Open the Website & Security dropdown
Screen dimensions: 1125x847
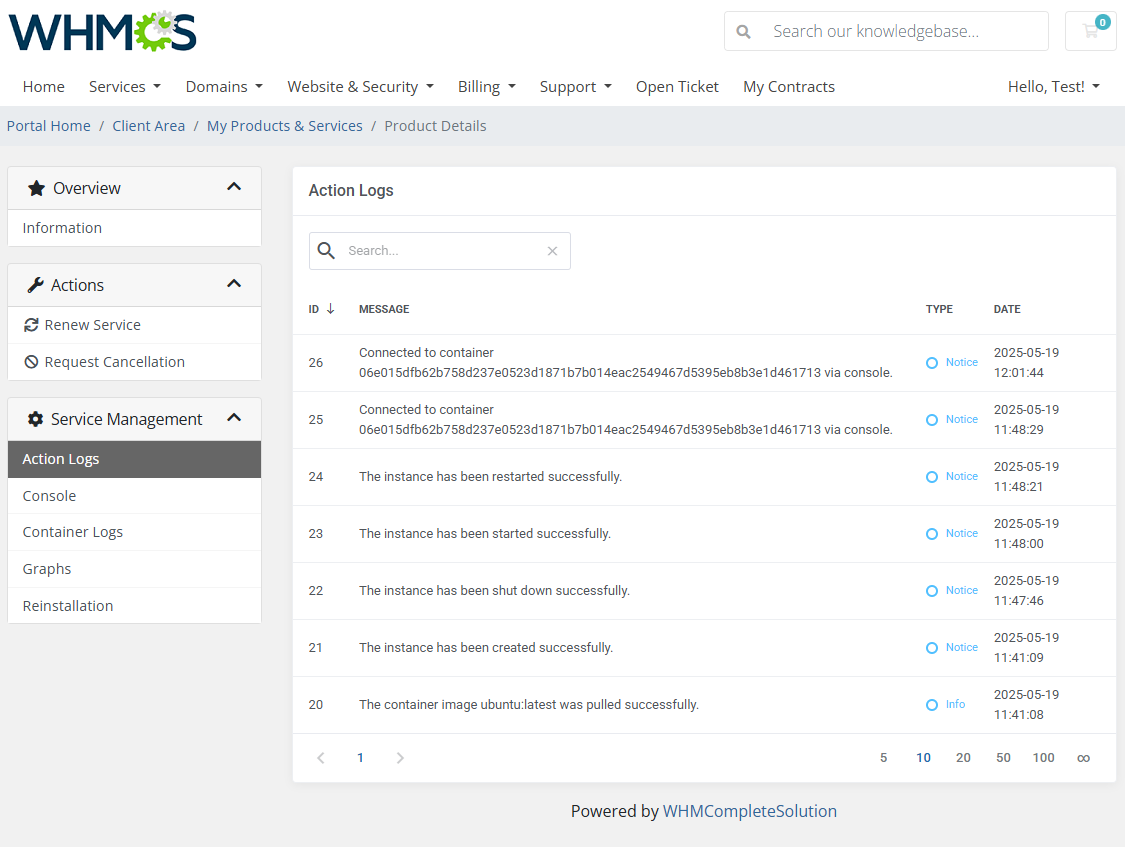(x=361, y=87)
